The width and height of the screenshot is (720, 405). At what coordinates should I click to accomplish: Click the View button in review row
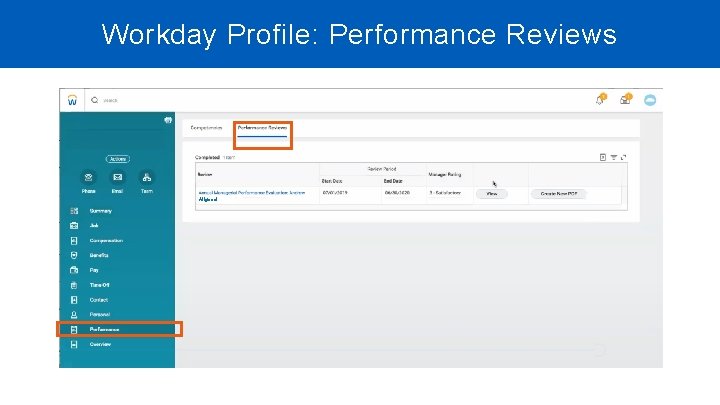point(491,194)
